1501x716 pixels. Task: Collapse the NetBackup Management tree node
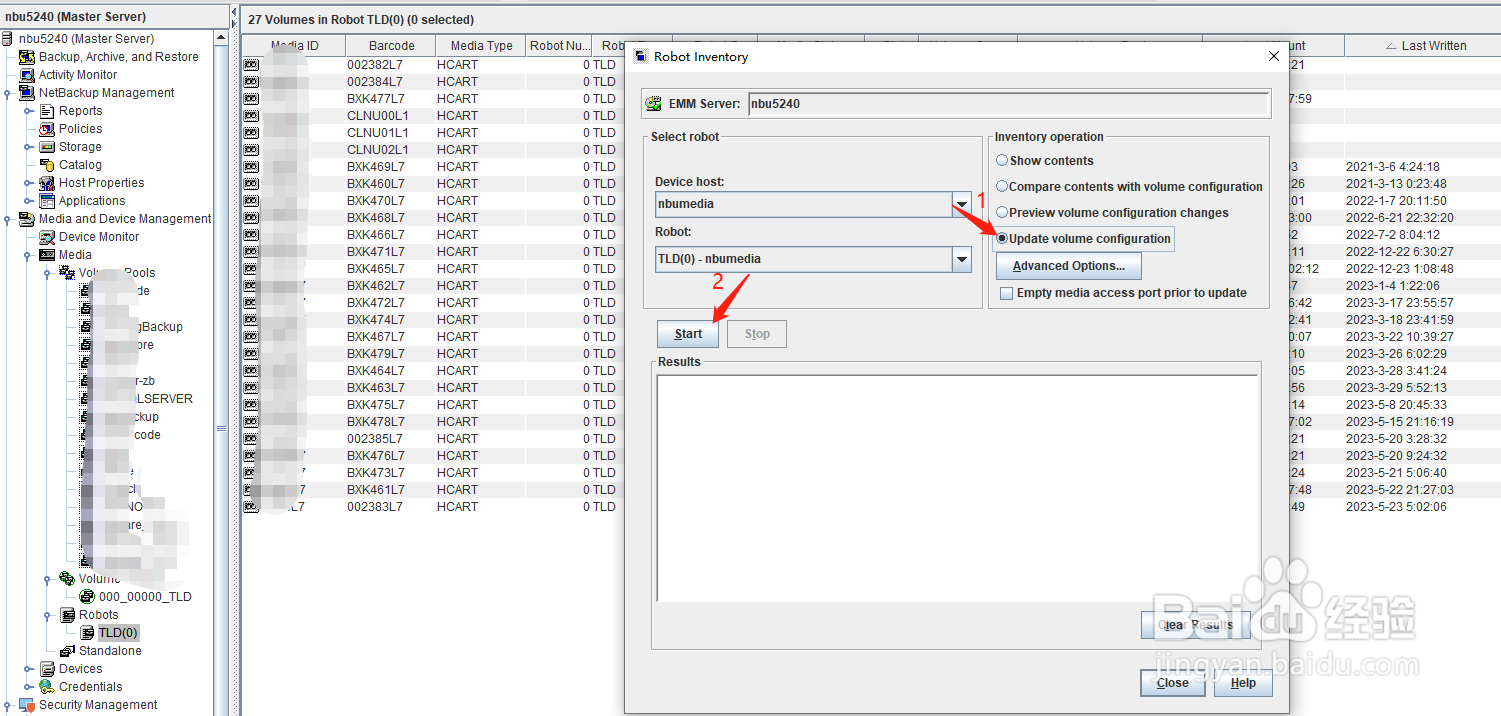[x=7, y=94]
